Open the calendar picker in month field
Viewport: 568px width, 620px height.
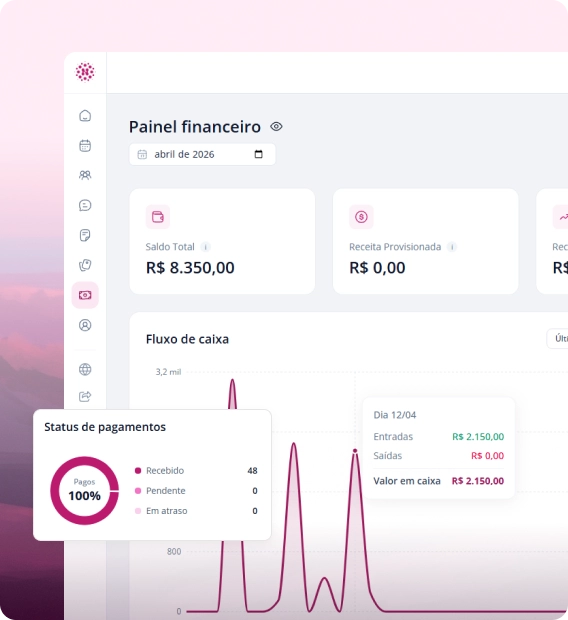[258, 154]
